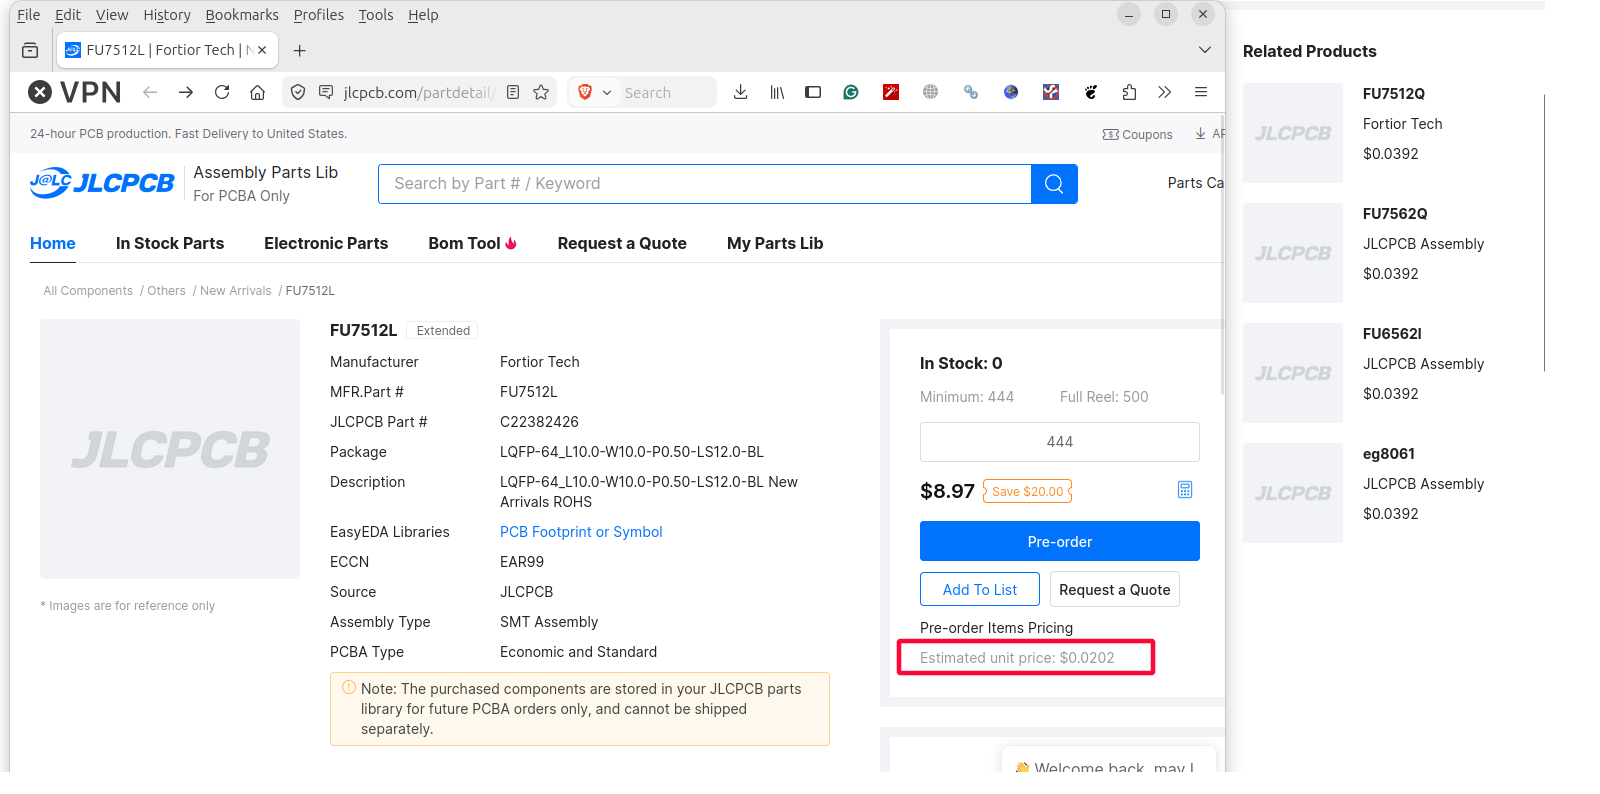Go forward to the next page

pyautogui.click(x=186, y=92)
